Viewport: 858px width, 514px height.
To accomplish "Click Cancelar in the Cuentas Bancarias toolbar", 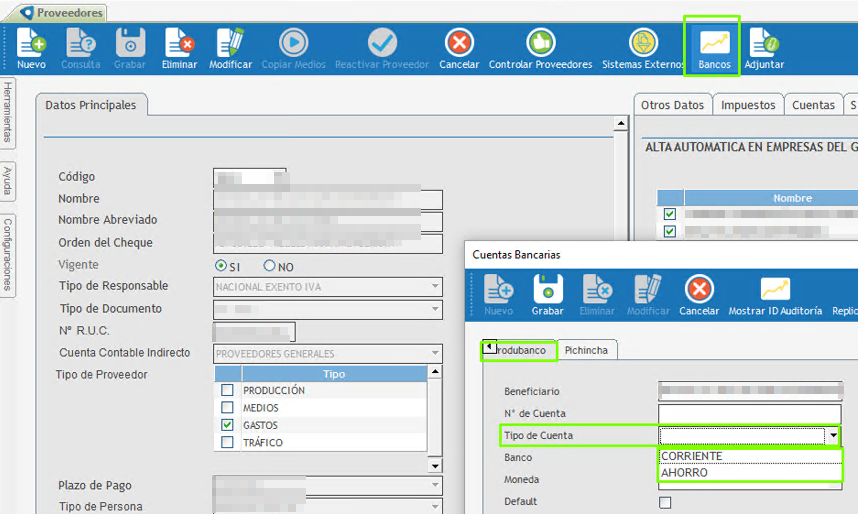I will point(699,295).
